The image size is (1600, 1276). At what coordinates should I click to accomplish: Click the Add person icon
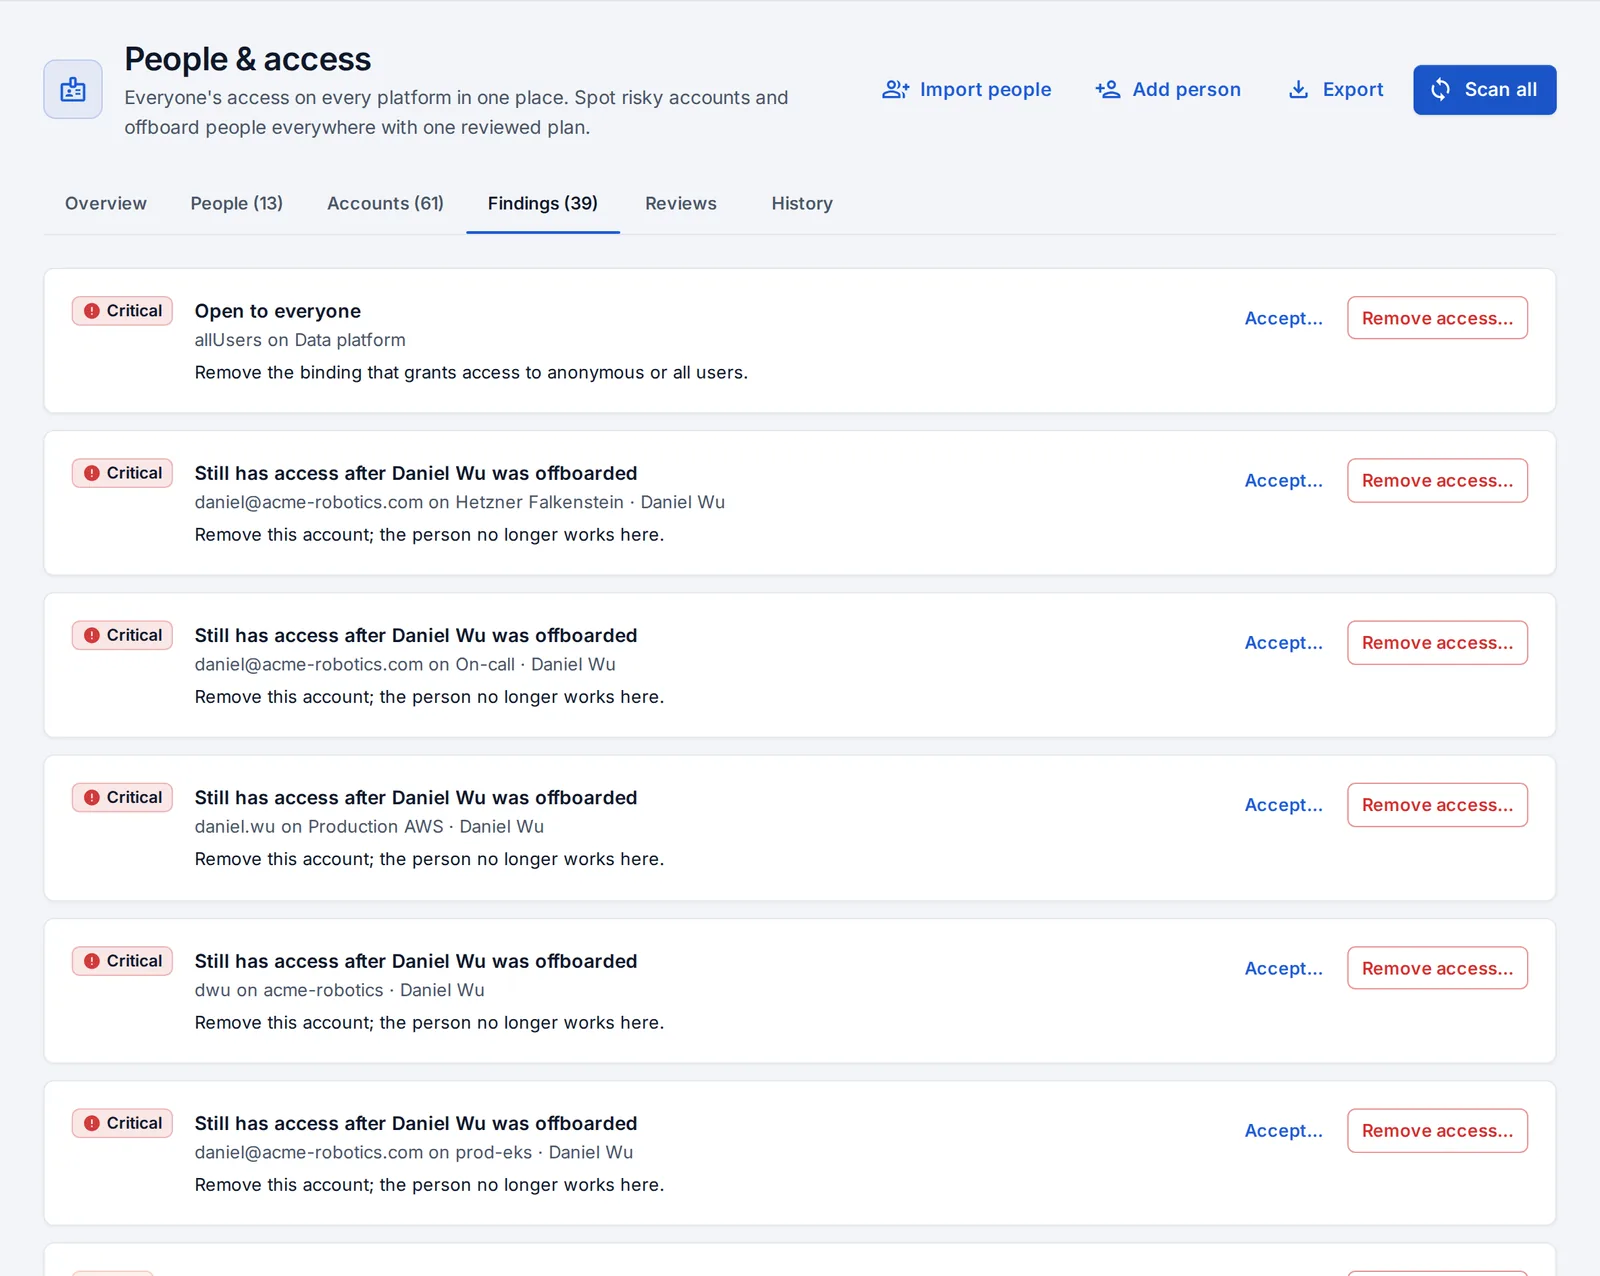click(1108, 90)
